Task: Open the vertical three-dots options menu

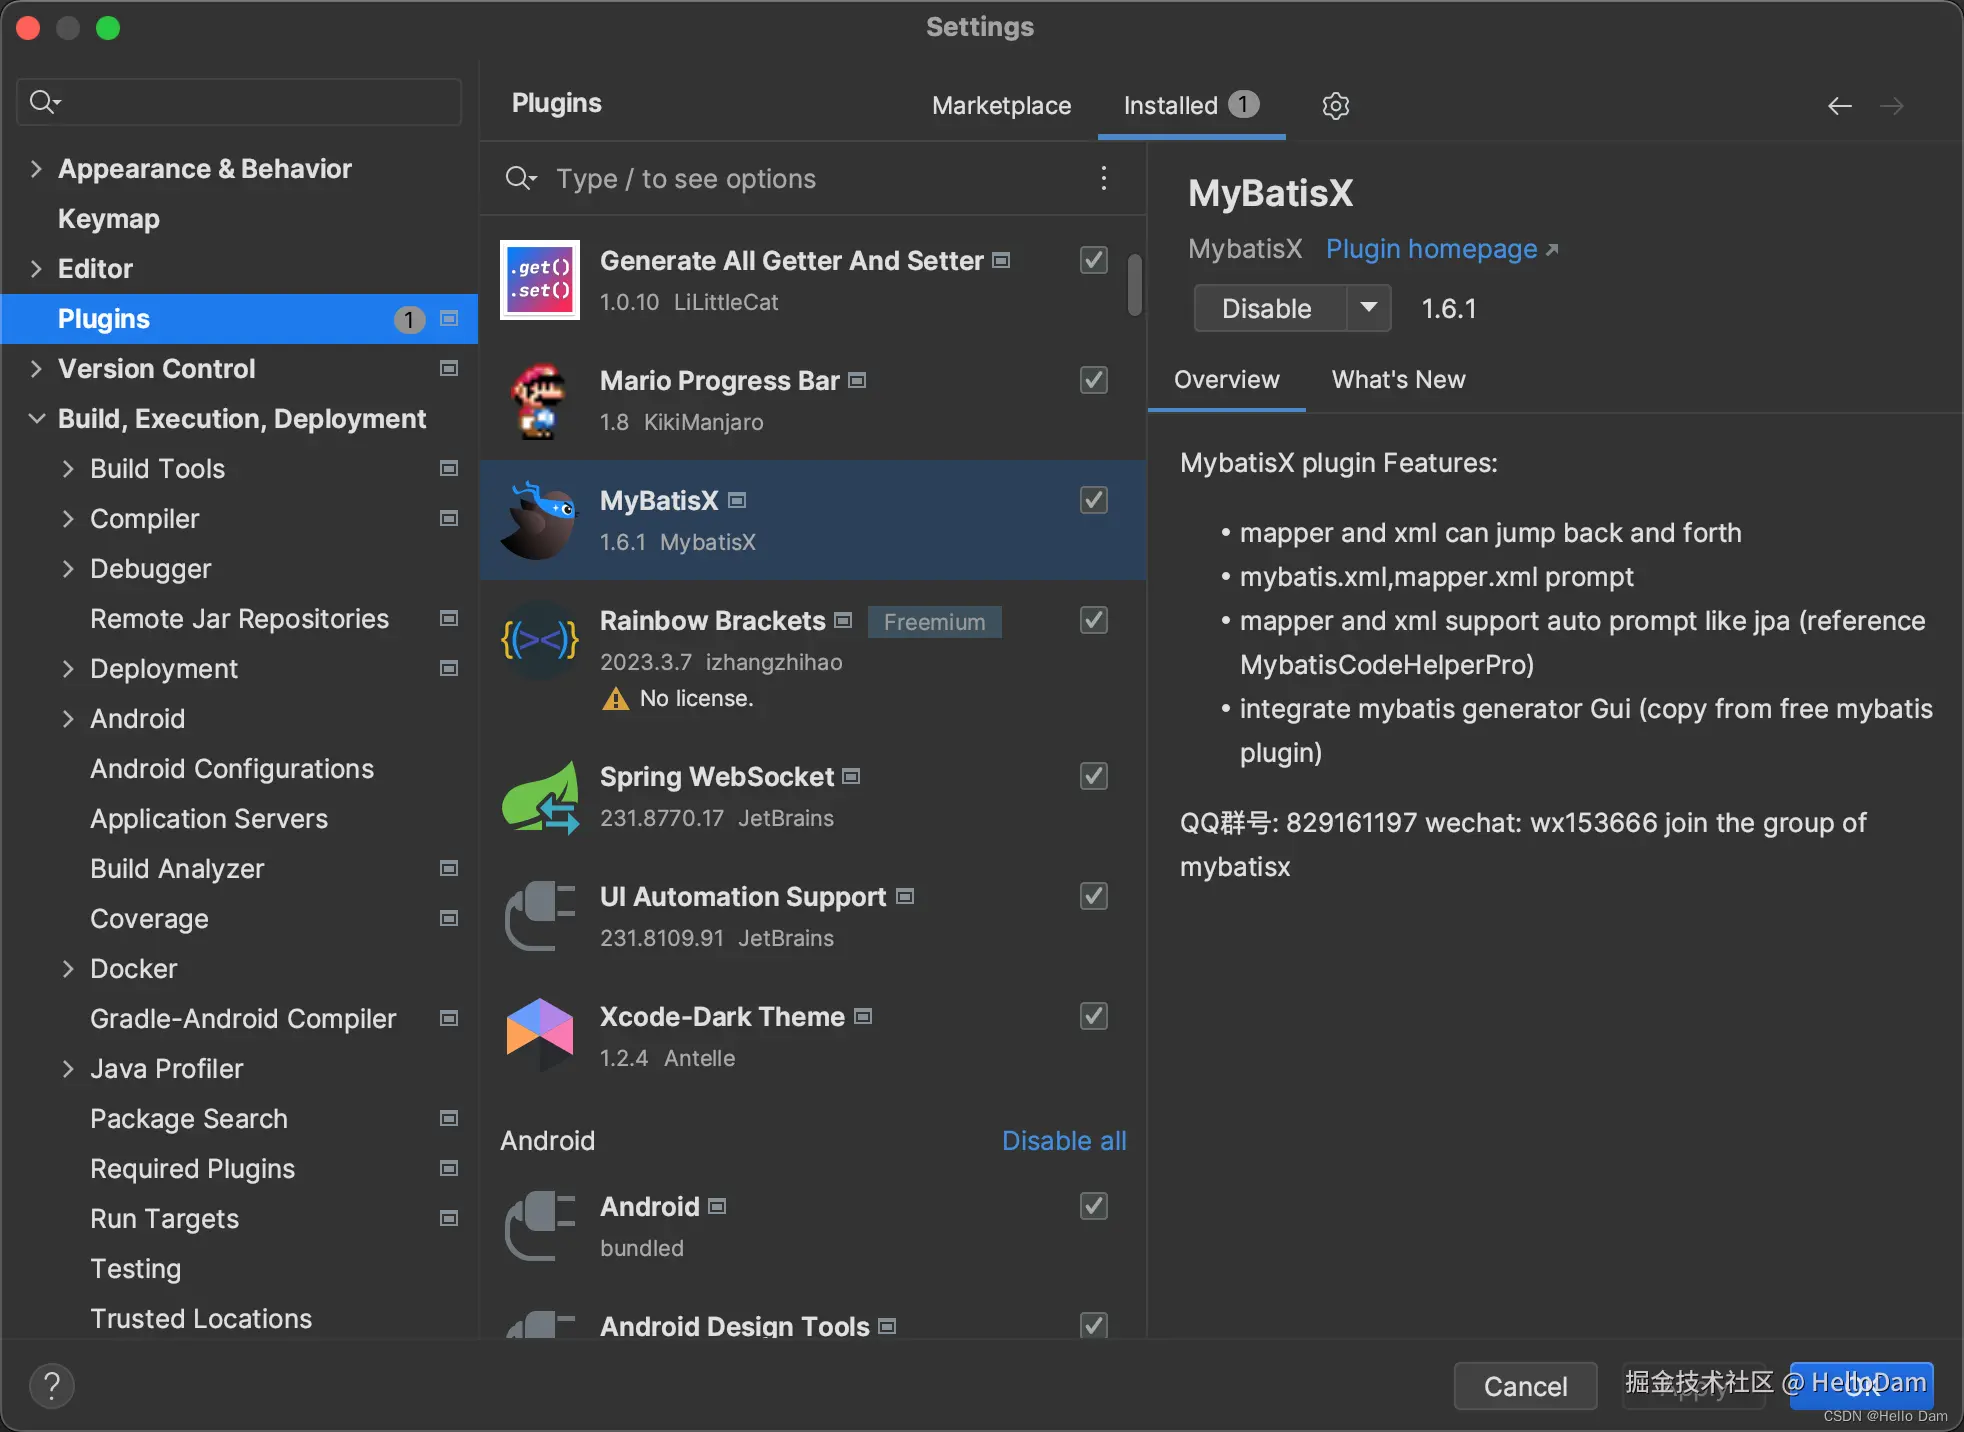Action: click(1103, 178)
